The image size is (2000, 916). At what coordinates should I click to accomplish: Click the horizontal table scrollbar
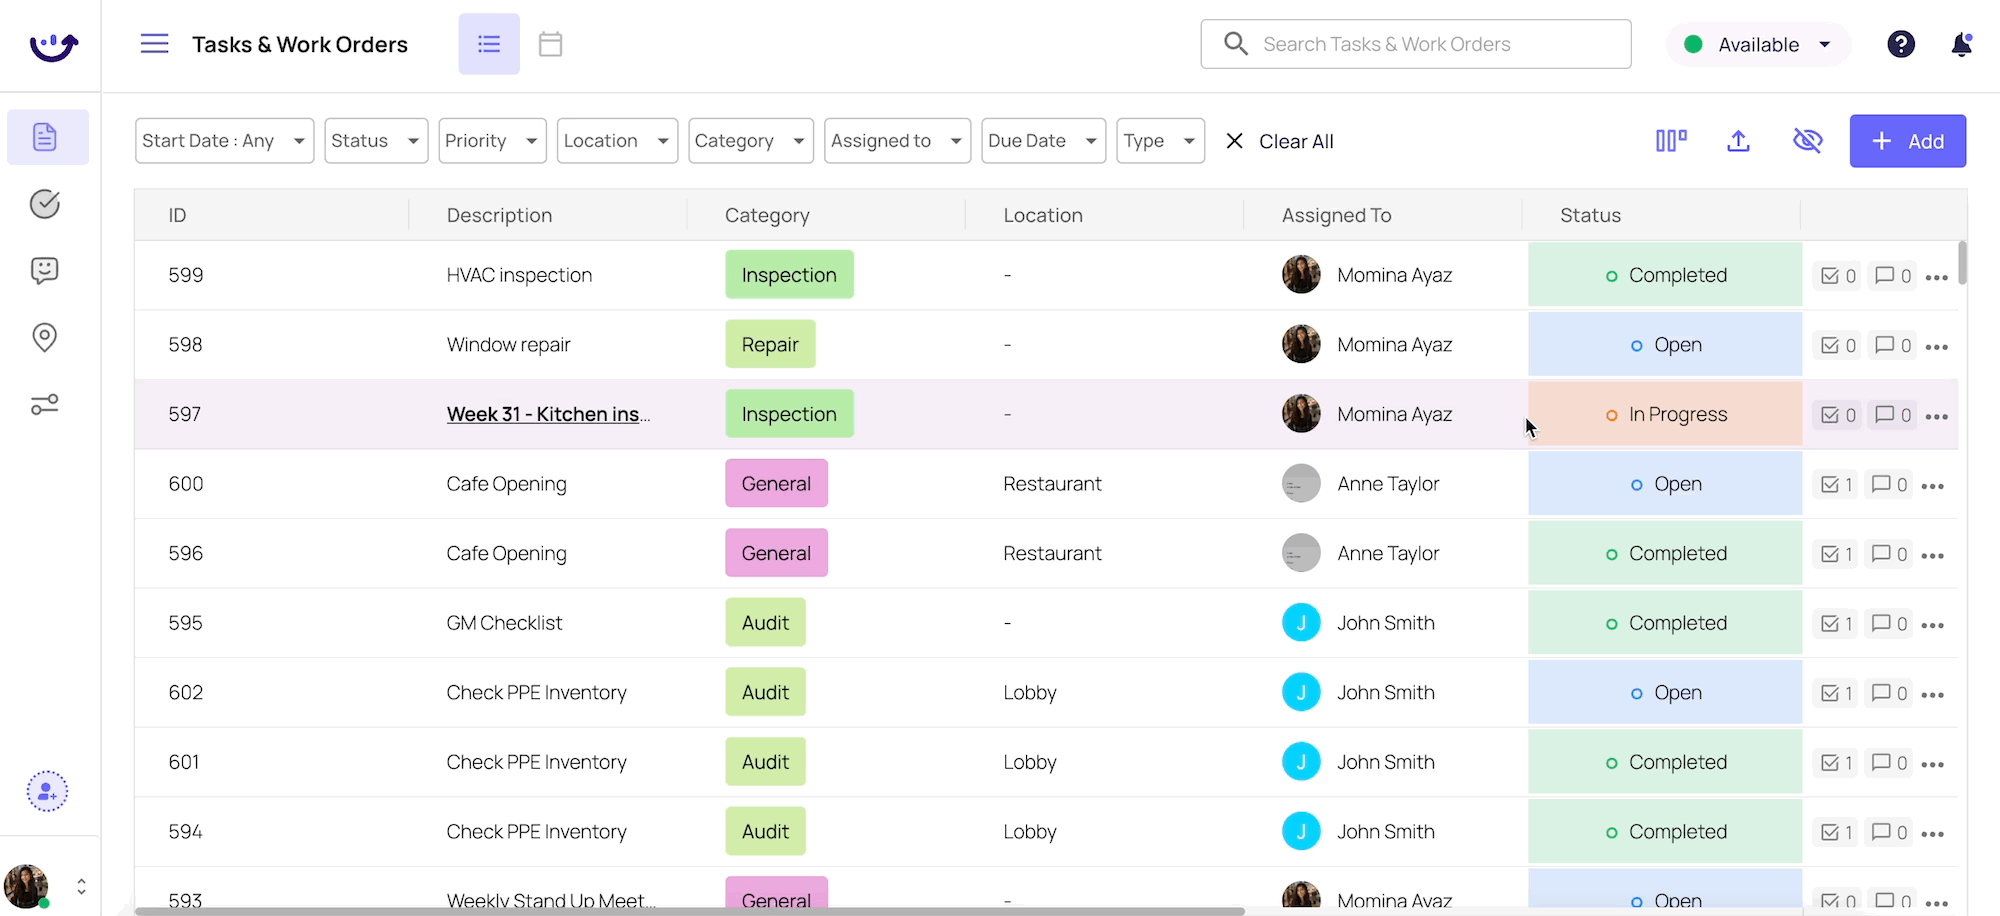690,911
